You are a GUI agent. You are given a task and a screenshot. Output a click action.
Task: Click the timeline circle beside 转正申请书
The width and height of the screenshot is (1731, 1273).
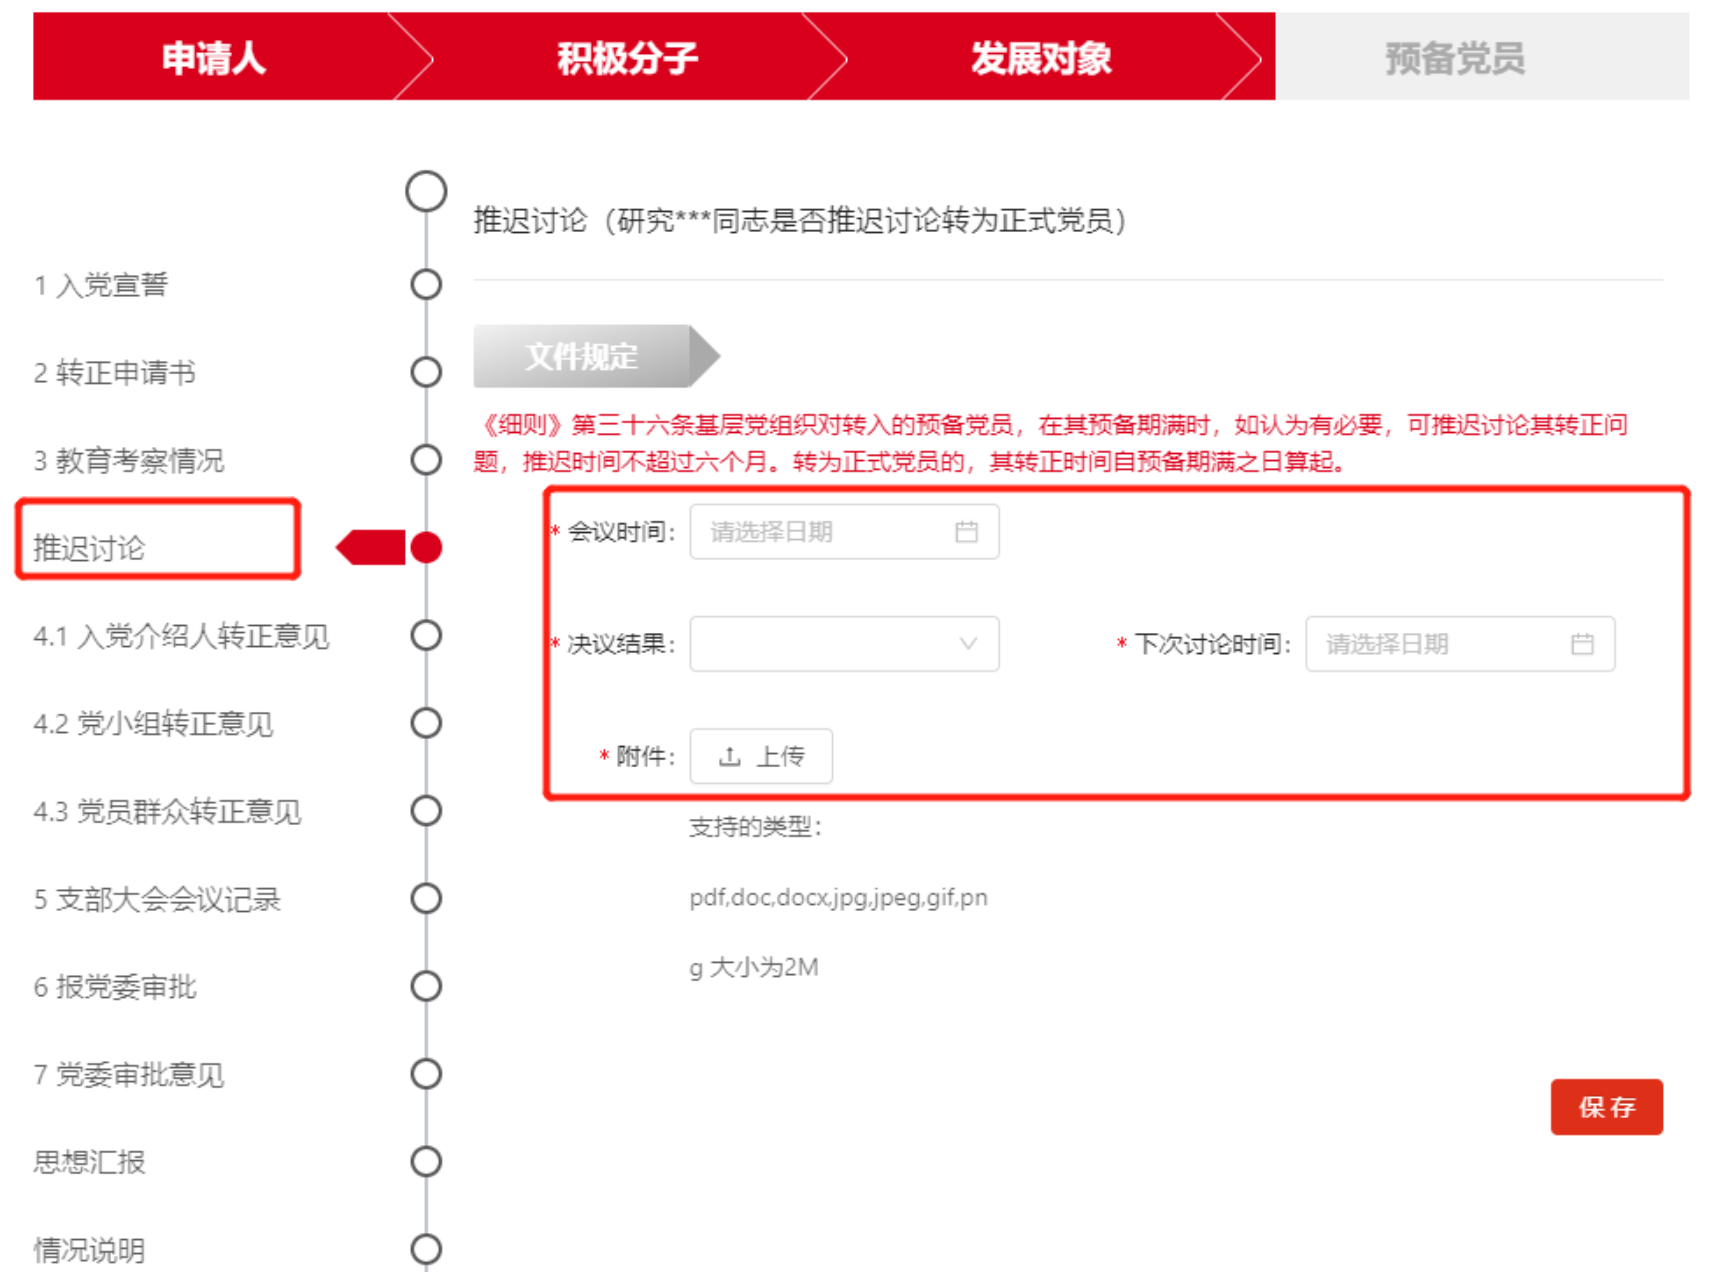pyautogui.click(x=426, y=372)
